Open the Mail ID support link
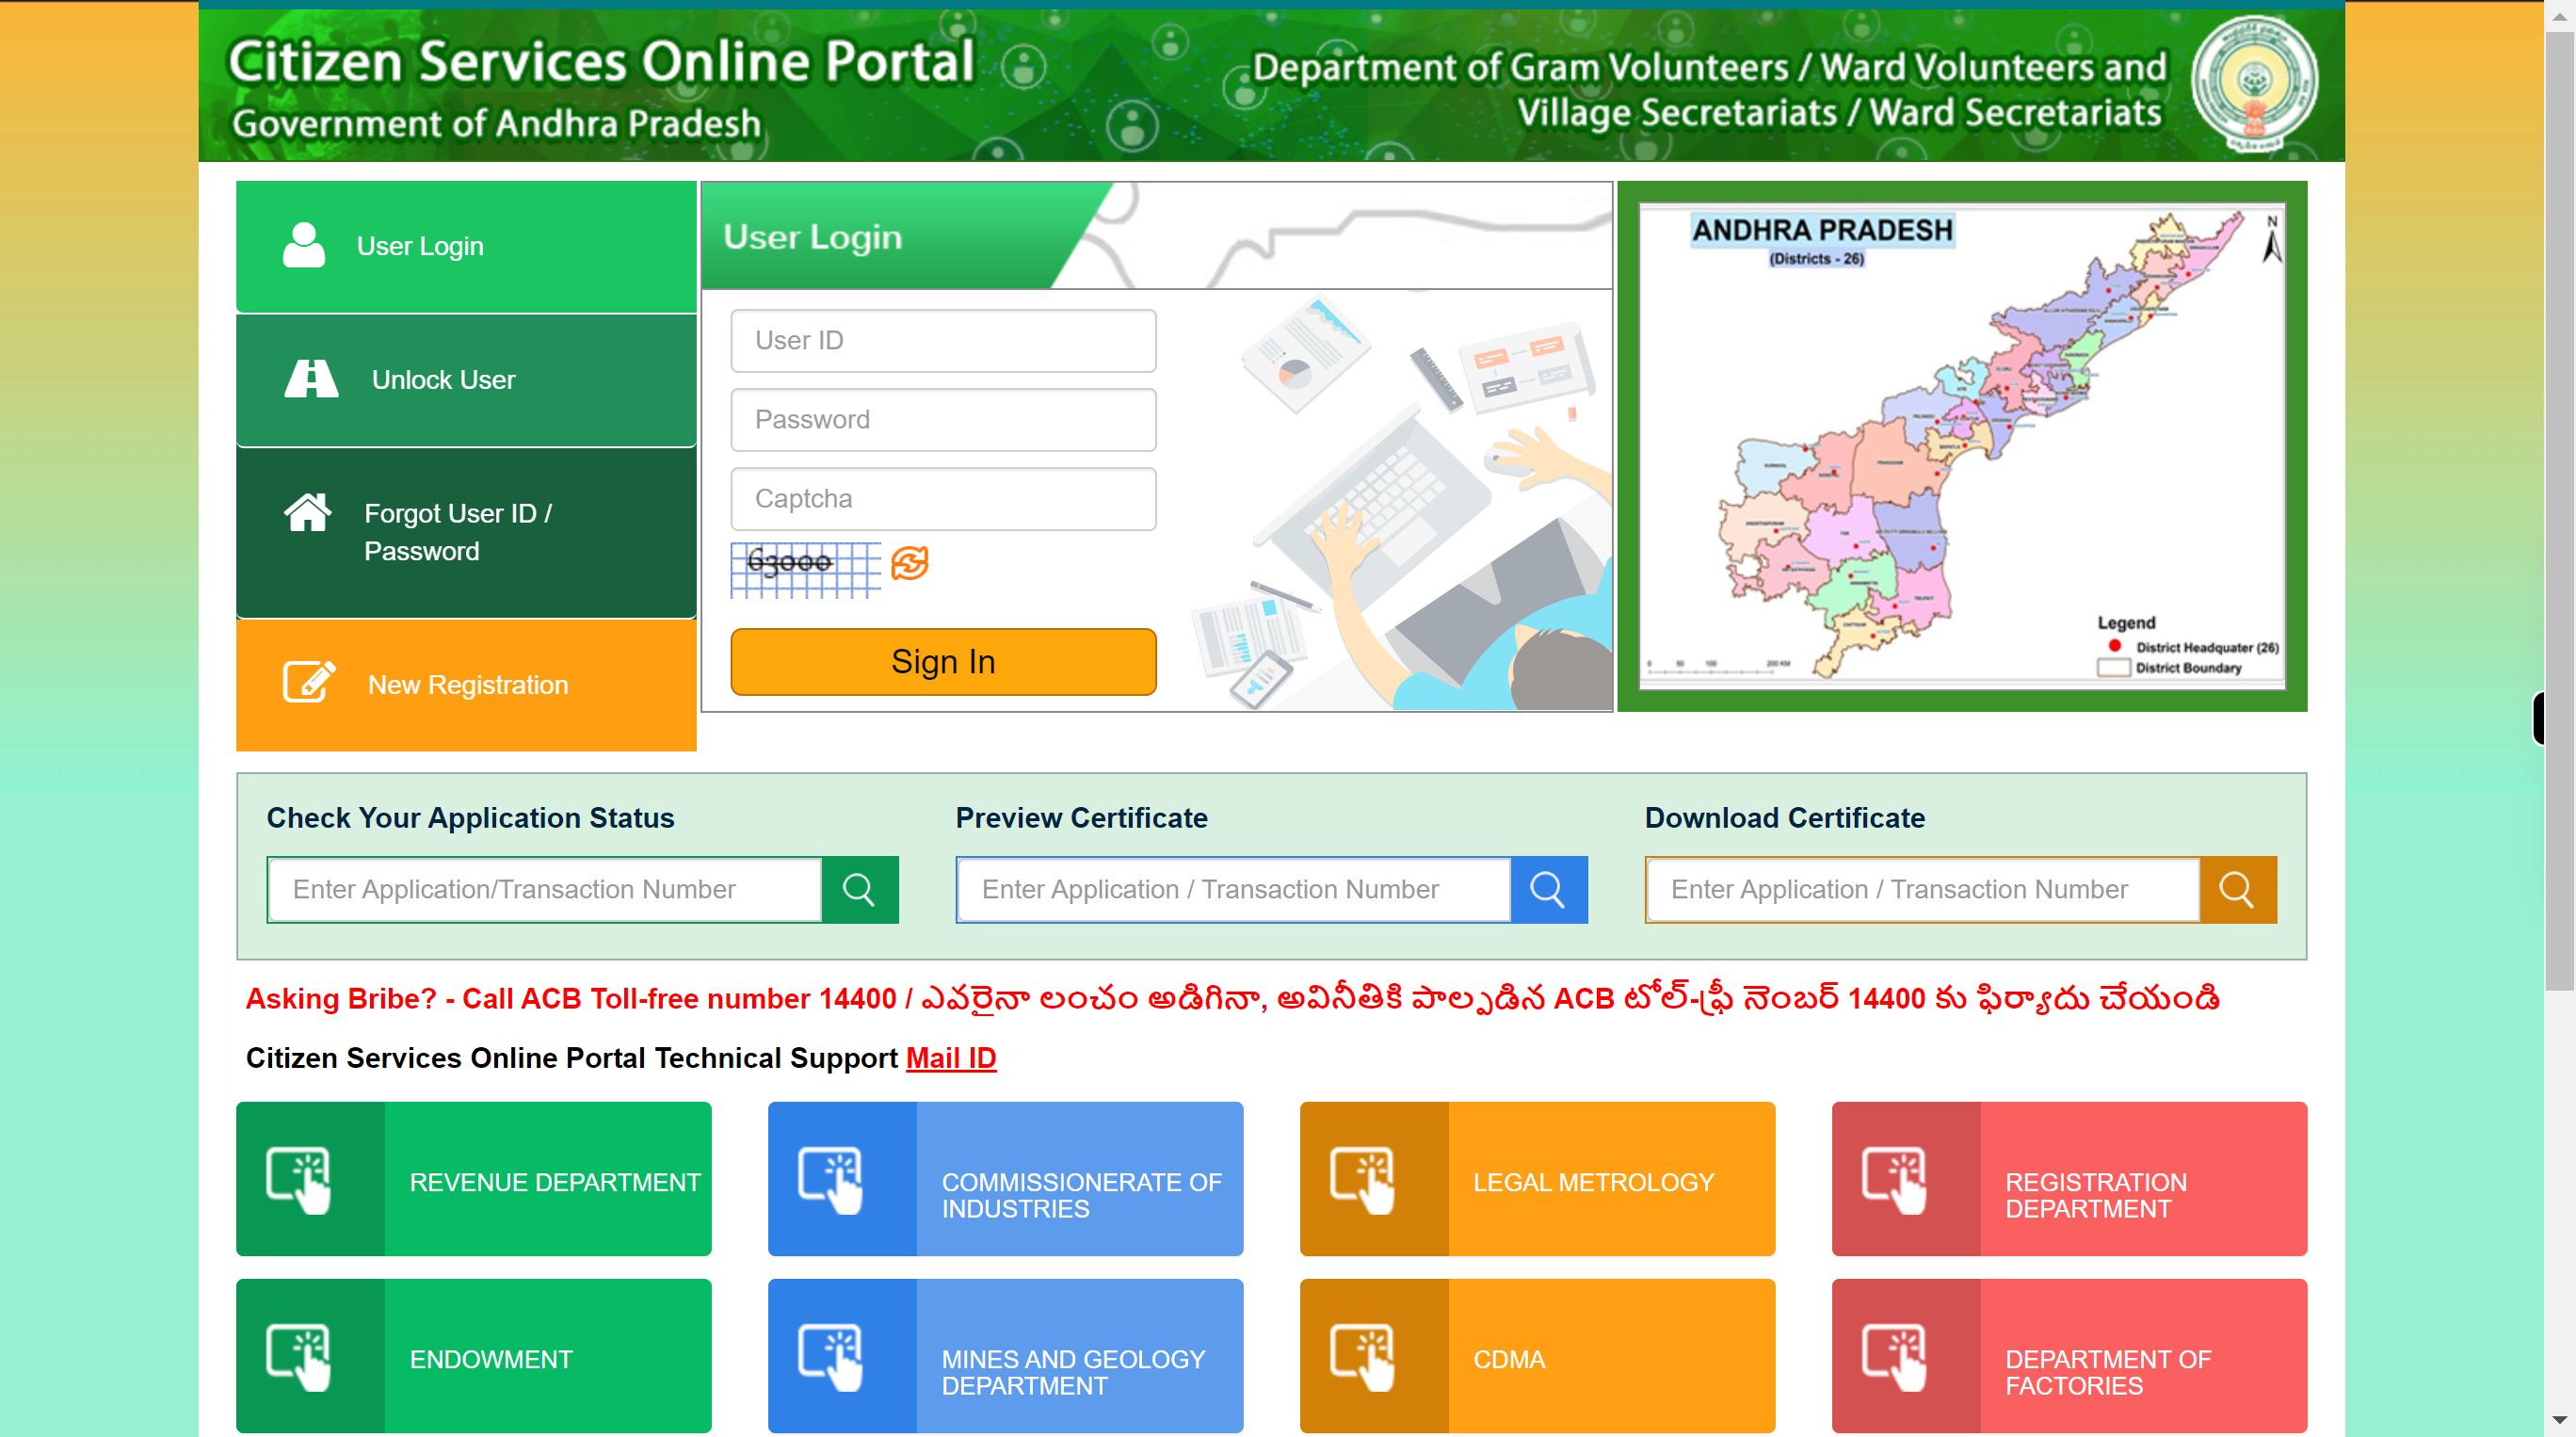The height and width of the screenshot is (1437, 2576). tap(950, 1057)
